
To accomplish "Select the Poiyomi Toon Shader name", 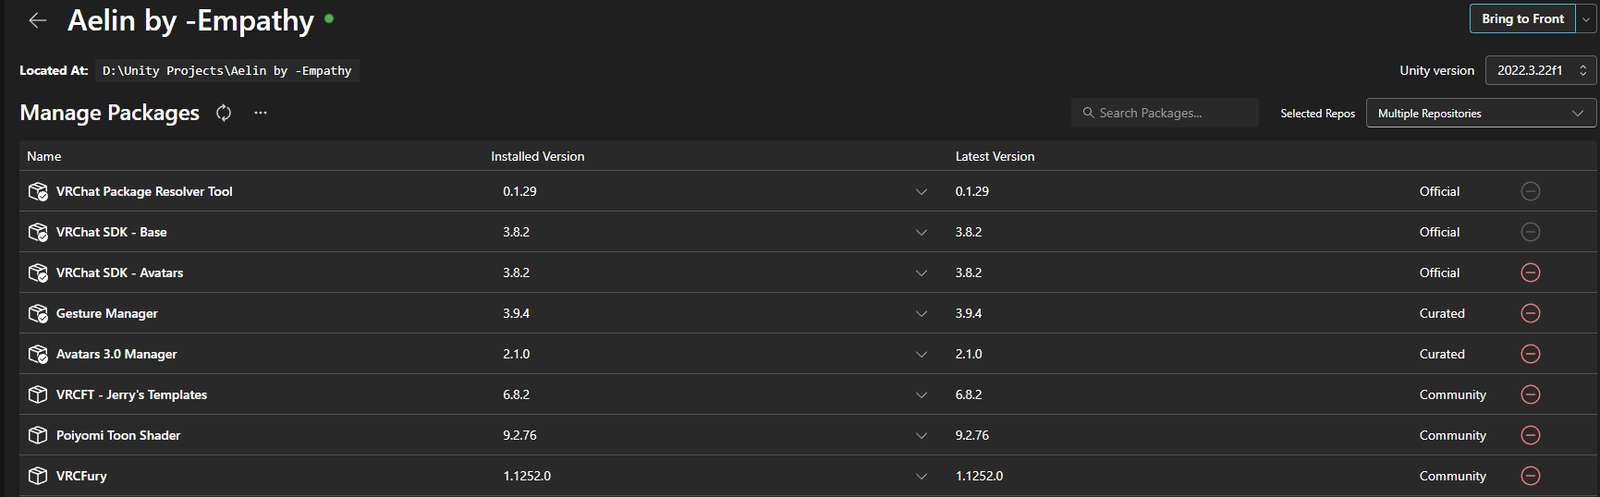I will (x=118, y=435).
